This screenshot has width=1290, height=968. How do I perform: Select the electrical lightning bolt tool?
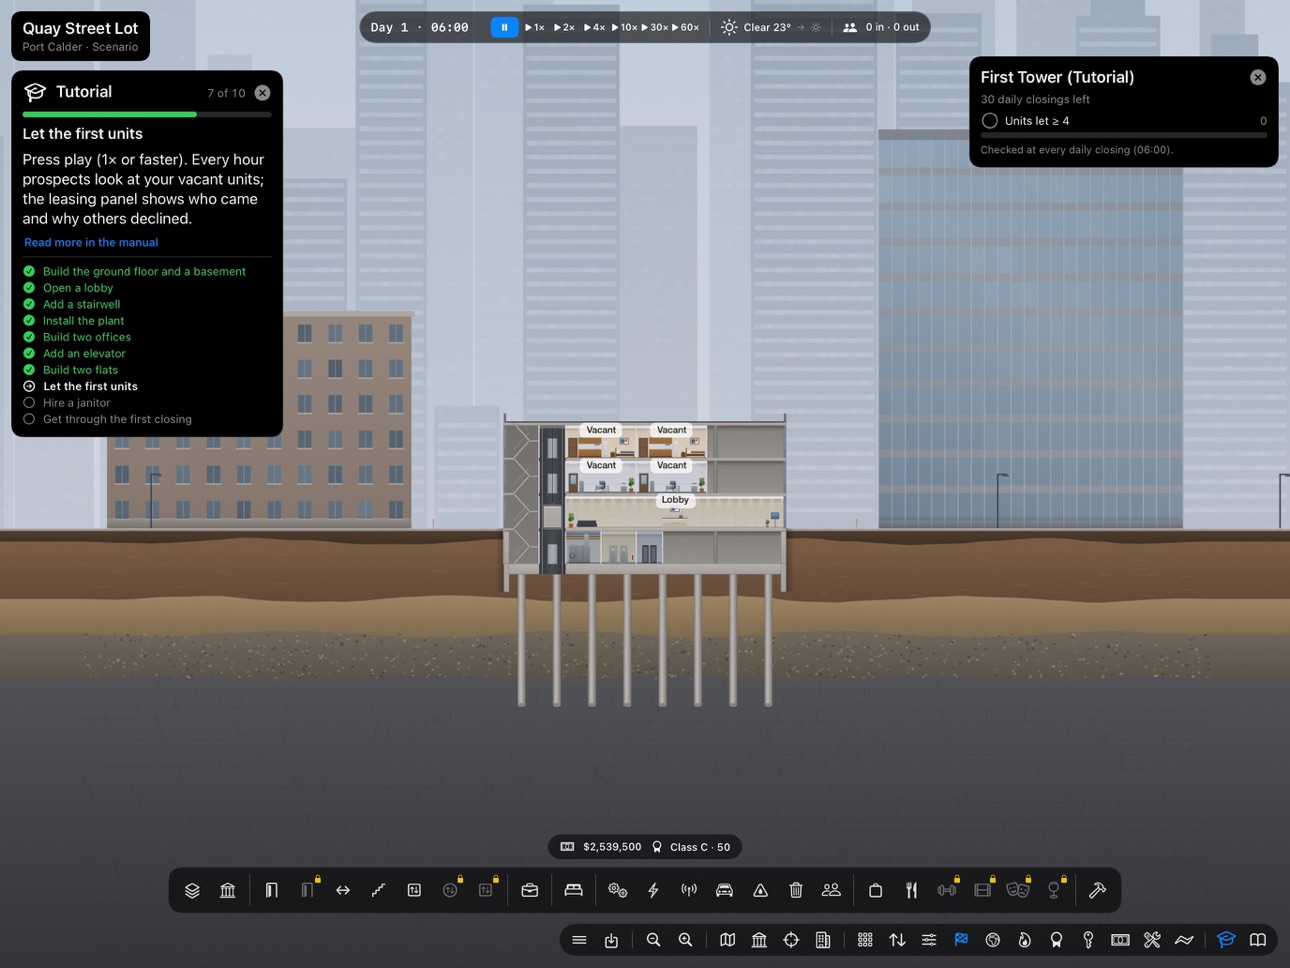pyautogui.click(x=653, y=890)
